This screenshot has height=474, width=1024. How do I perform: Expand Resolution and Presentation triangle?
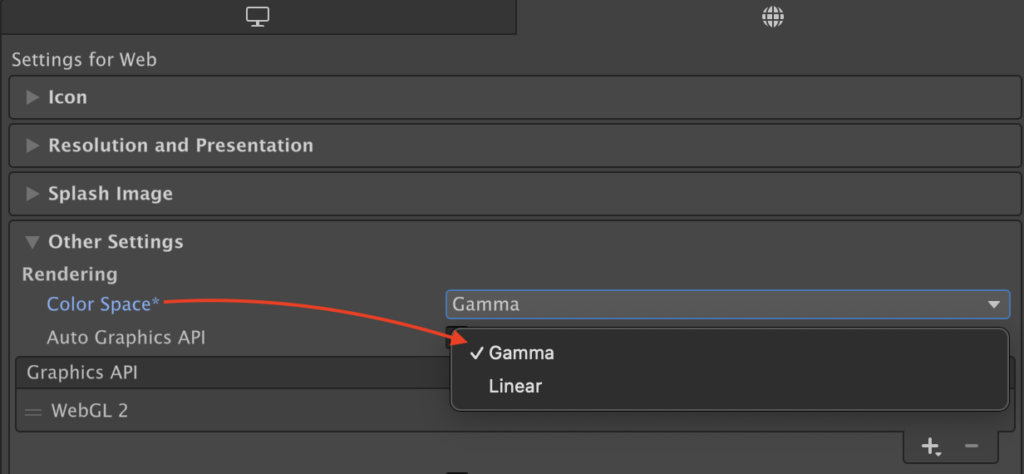tap(32, 145)
